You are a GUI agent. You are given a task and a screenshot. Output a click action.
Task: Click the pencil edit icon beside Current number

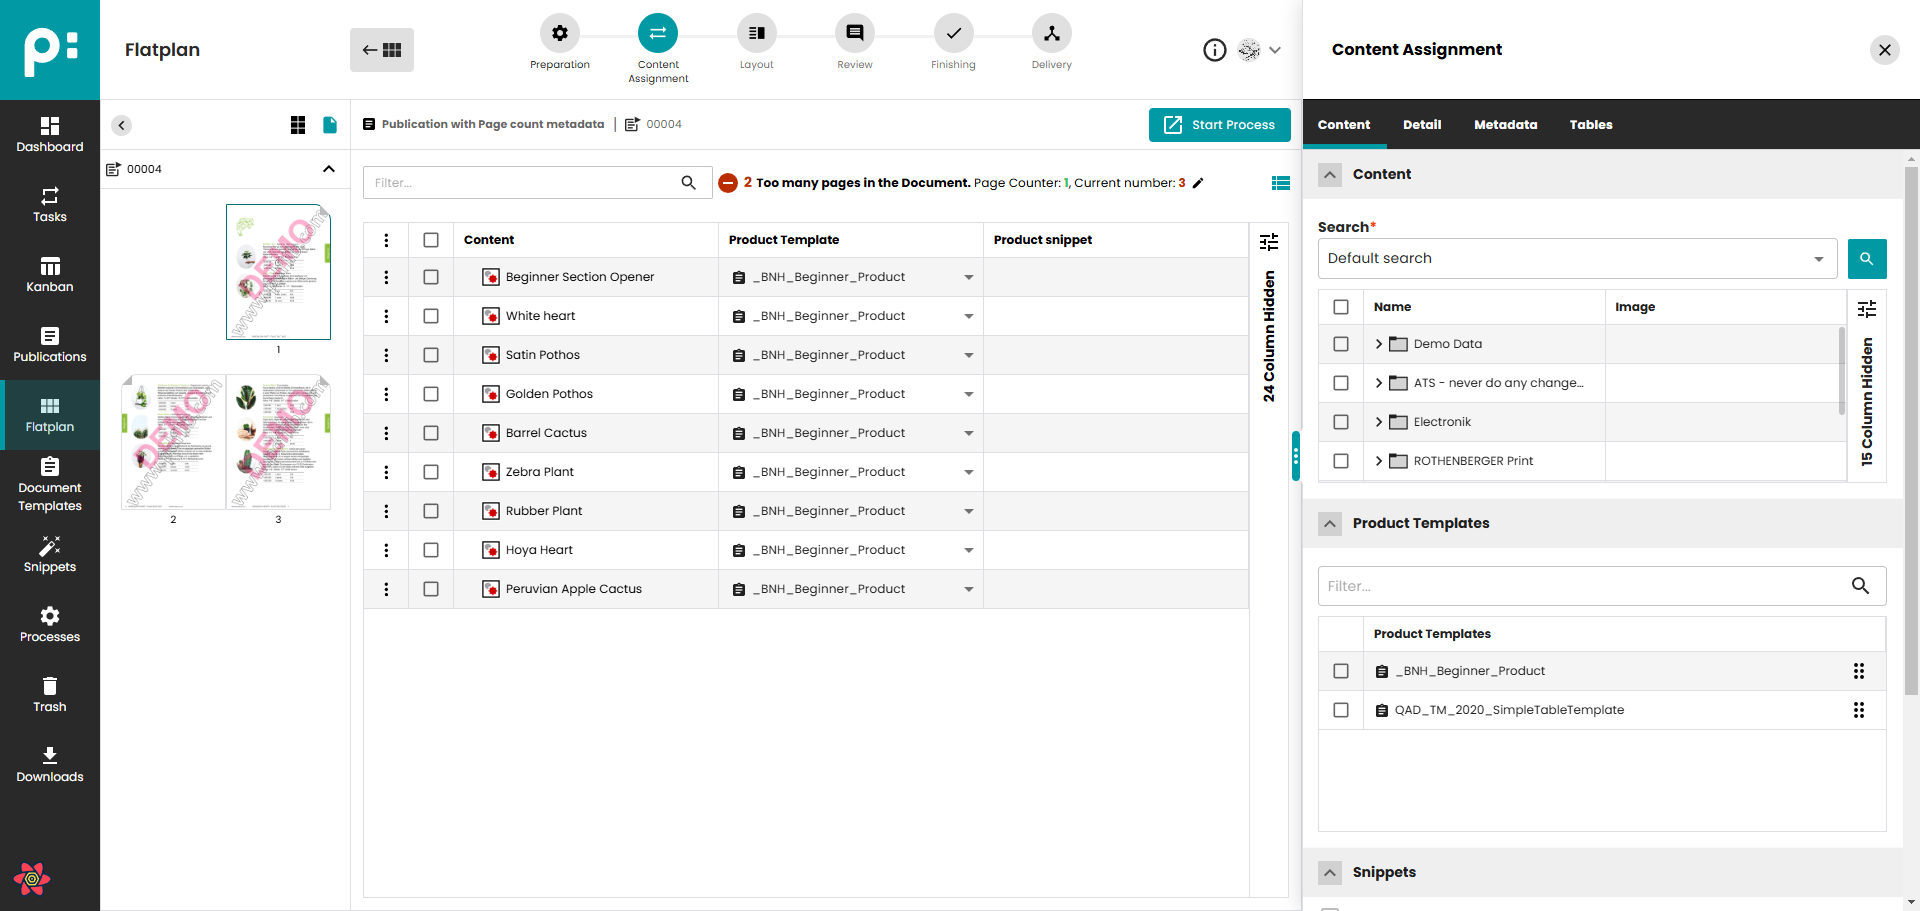(x=1198, y=183)
